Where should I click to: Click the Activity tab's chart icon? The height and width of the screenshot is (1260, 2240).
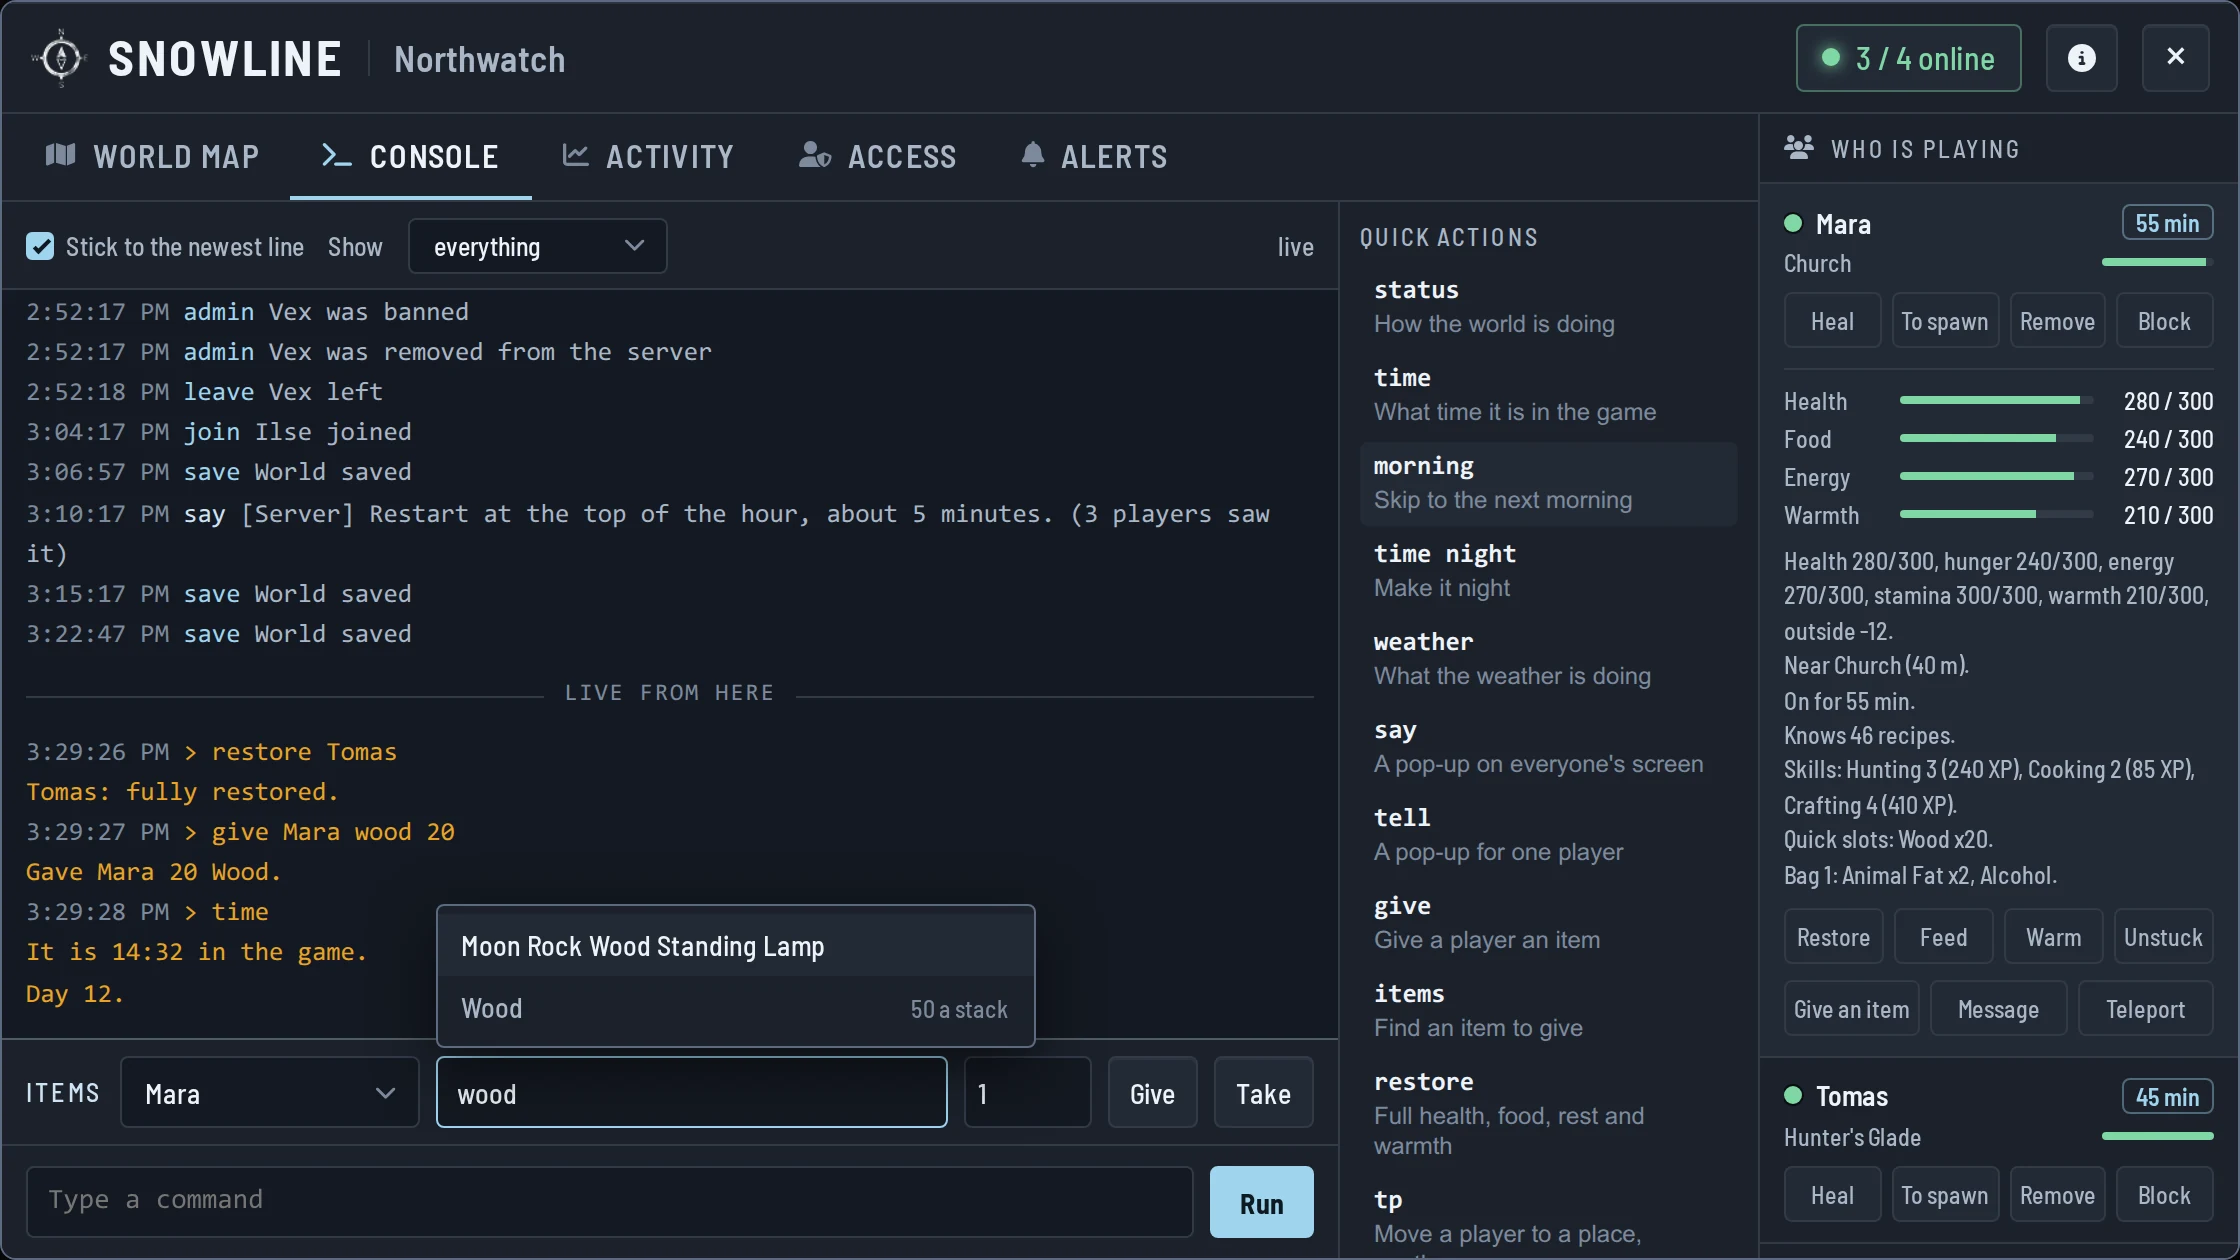575,154
